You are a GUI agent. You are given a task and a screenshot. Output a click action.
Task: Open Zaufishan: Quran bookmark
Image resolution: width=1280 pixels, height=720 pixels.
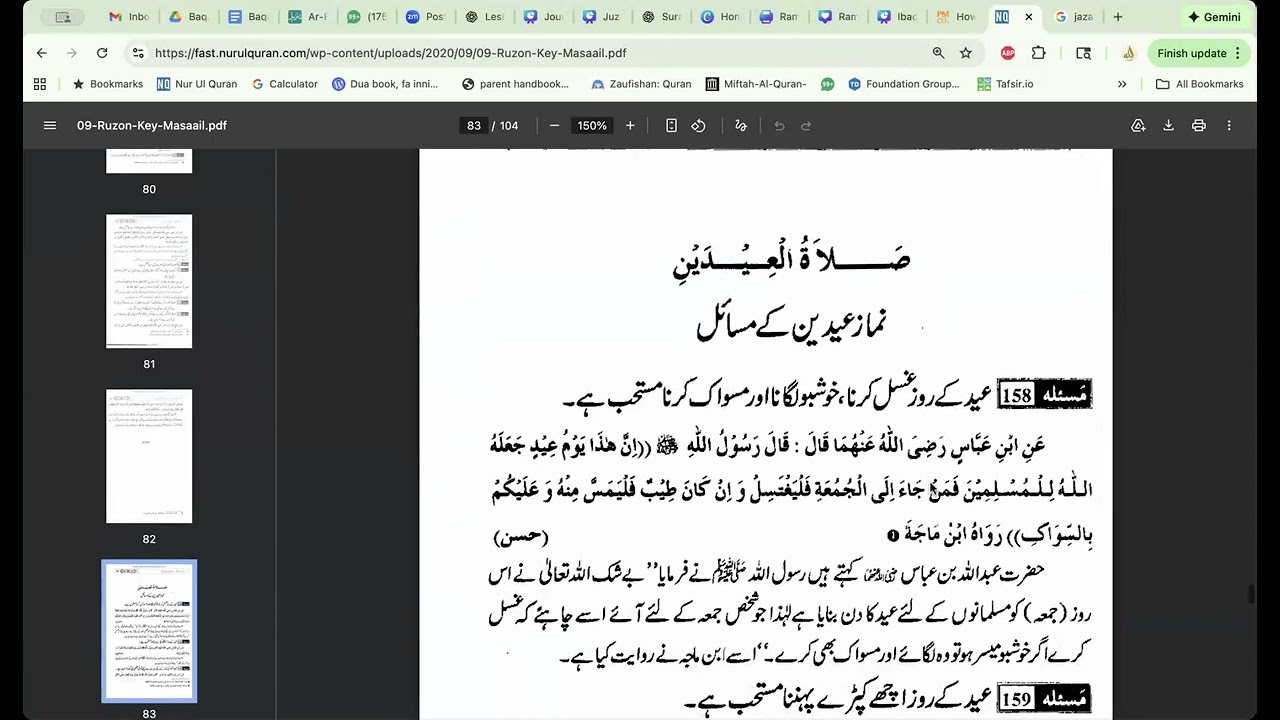tap(641, 84)
